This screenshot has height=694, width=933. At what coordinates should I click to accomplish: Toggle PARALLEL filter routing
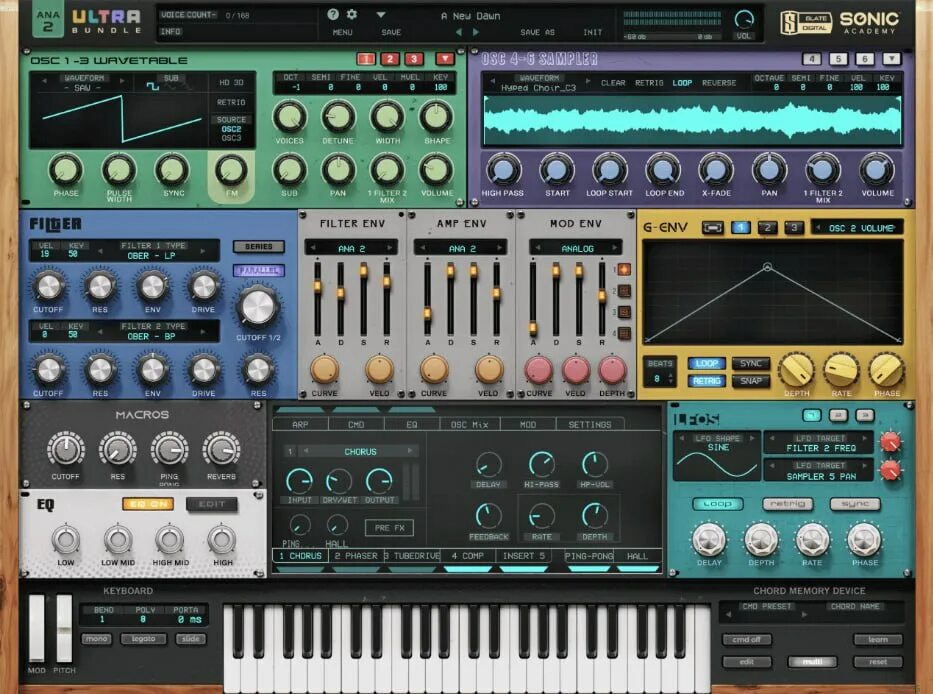(x=258, y=271)
